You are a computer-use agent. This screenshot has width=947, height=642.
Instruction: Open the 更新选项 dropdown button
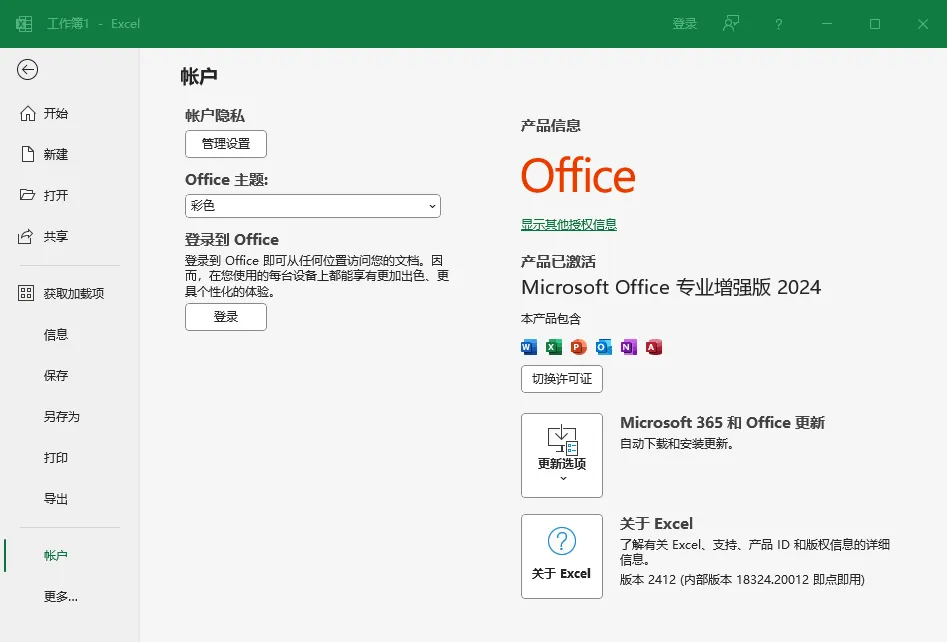point(562,455)
